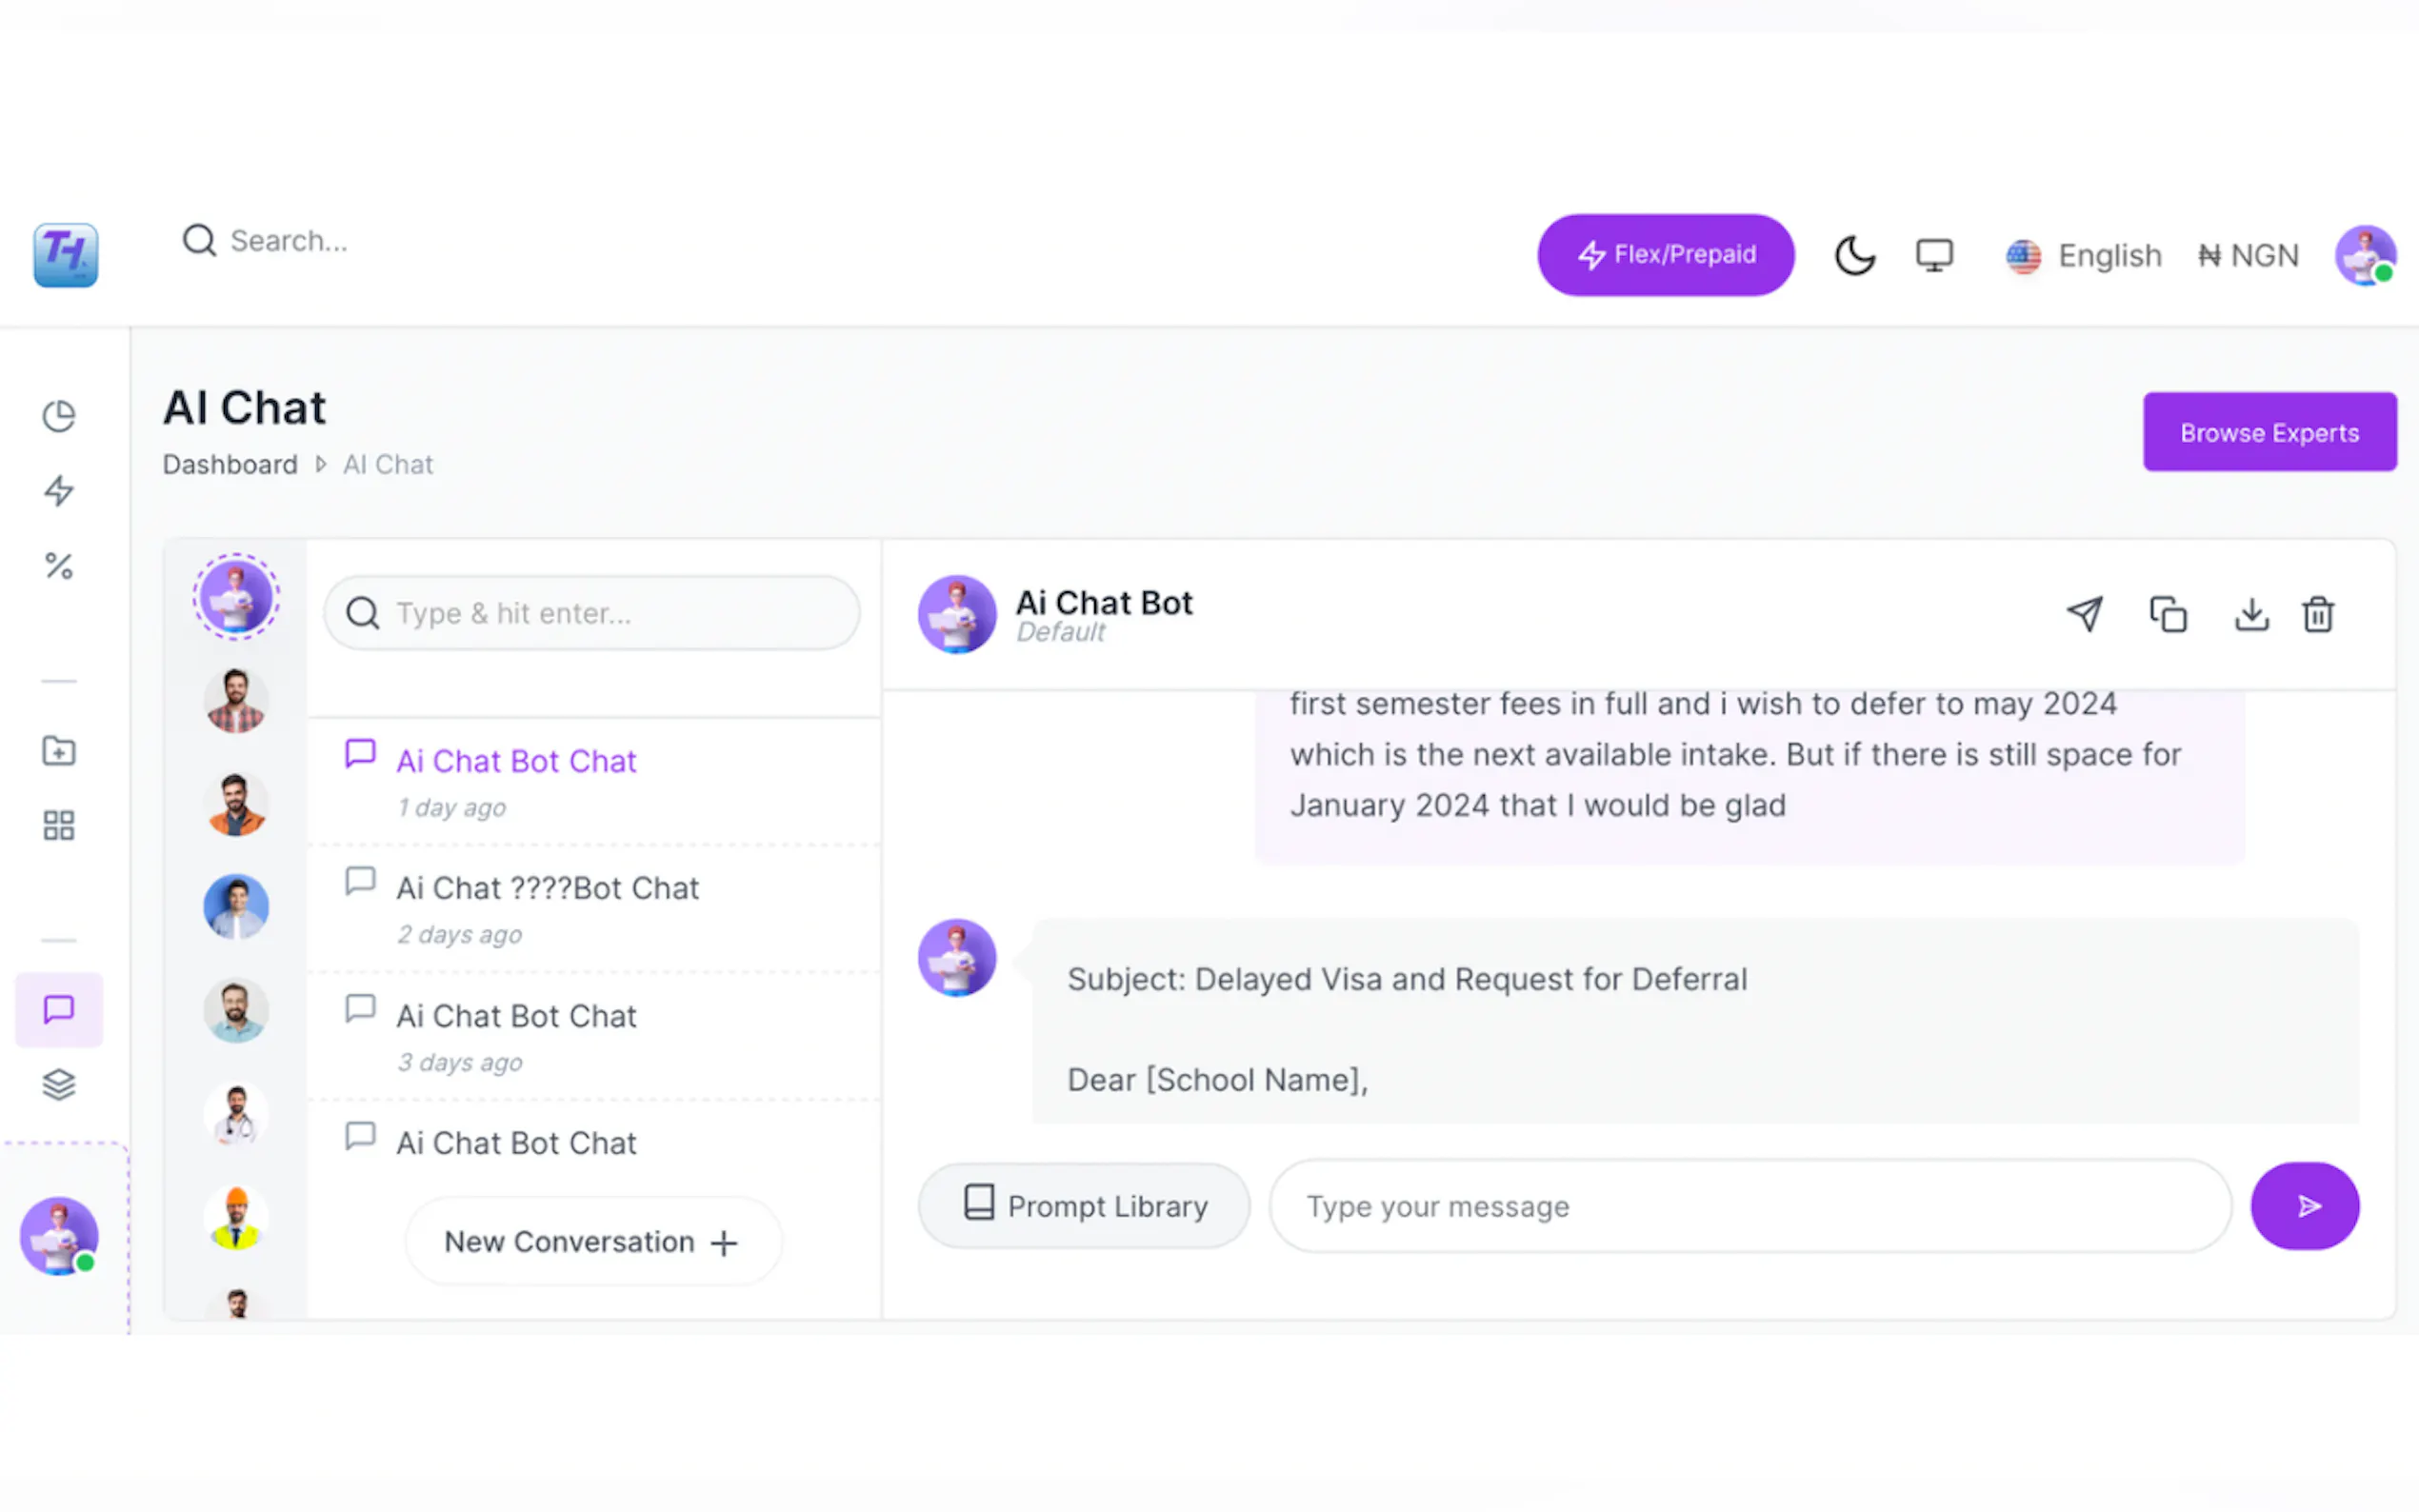Screen dimensions: 2419x1512
Task: Open the Ai Chat Bot Chat from 3 days ago
Action: [516, 1016]
